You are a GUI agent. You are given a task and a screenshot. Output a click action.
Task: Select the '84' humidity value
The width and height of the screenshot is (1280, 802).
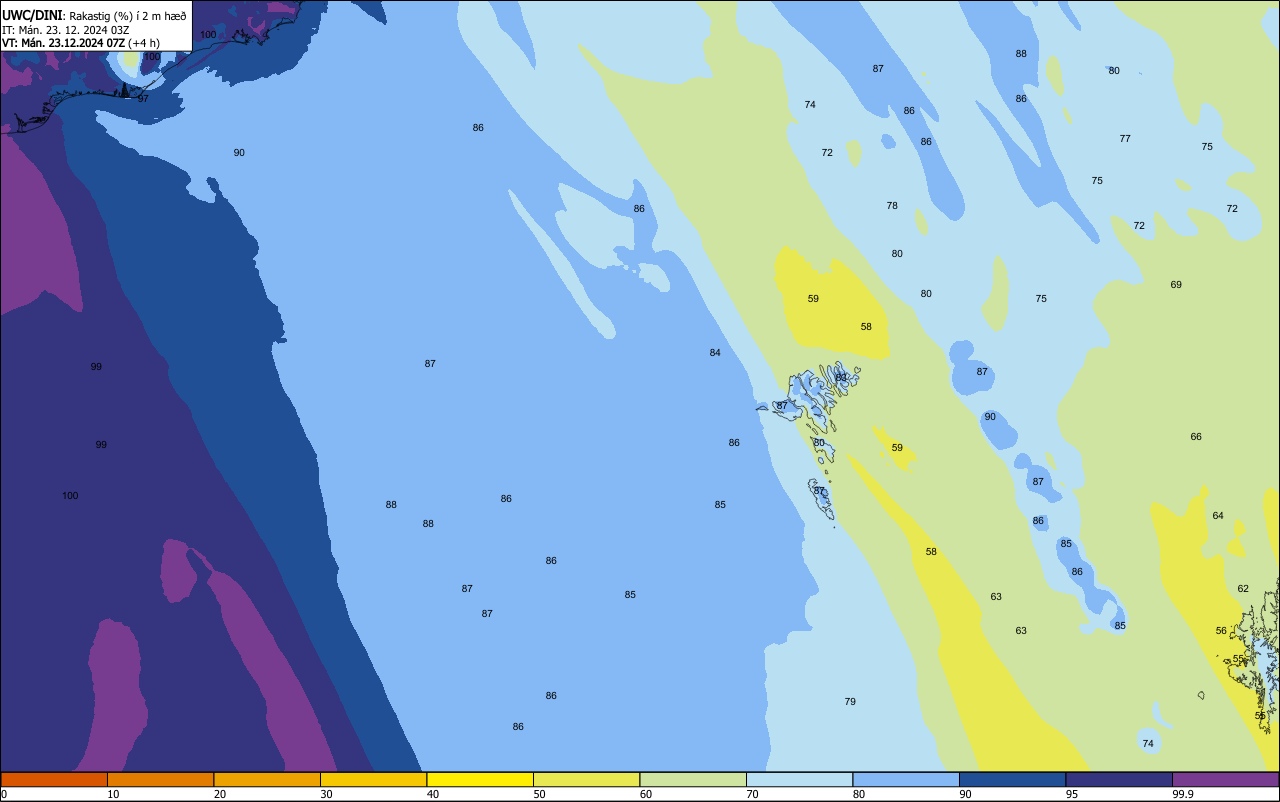[x=715, y=352]
